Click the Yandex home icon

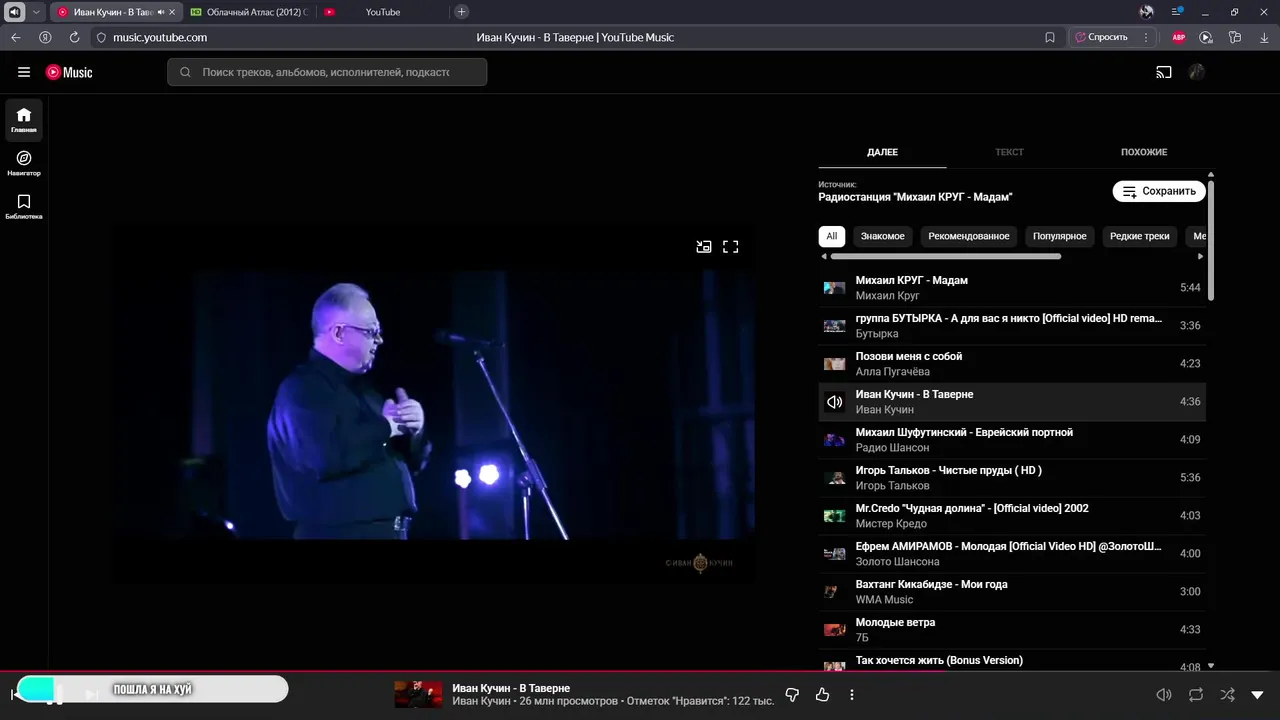45,37
